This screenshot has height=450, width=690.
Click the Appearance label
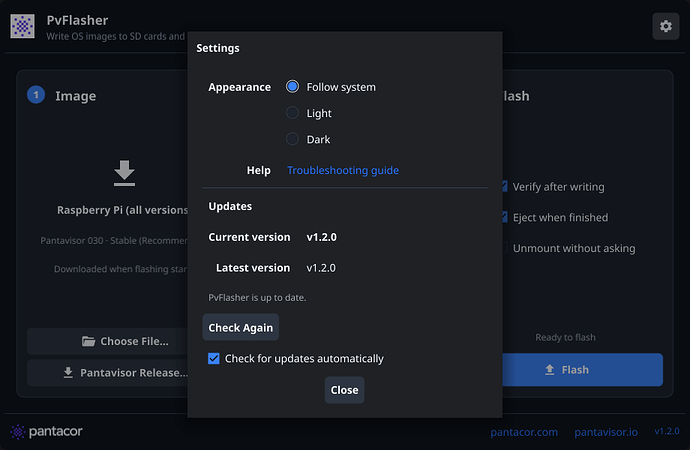point(239,87)
